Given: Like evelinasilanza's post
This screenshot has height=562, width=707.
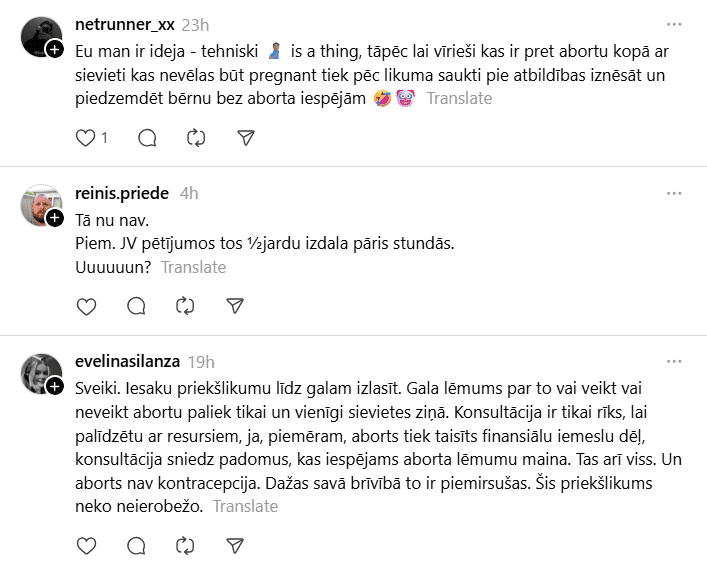Looking at the screenshot, I should pyautogui.click(x=86, y=545).
